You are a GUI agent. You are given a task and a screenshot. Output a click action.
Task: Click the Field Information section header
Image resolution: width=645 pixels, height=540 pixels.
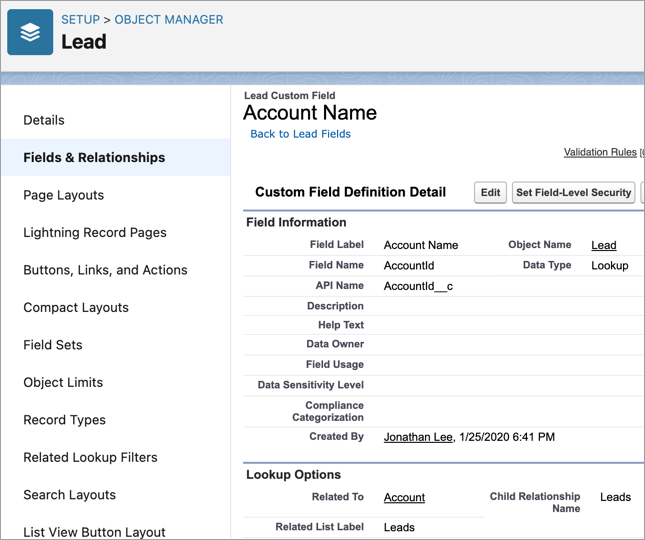coord(296,222)
